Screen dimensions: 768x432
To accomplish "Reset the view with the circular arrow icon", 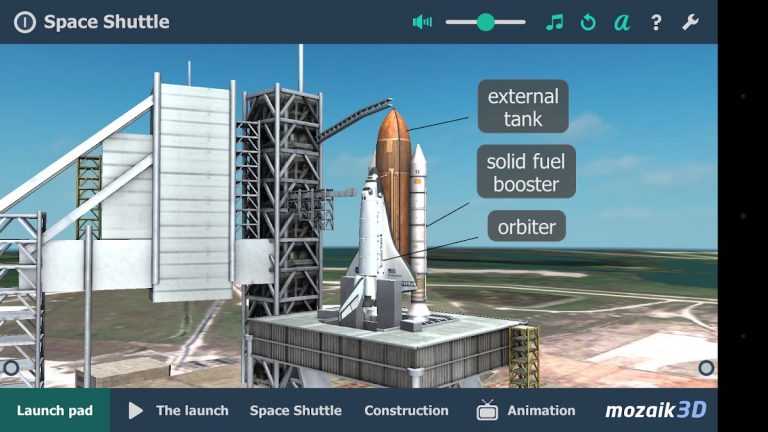I will [x=588, y=22].
